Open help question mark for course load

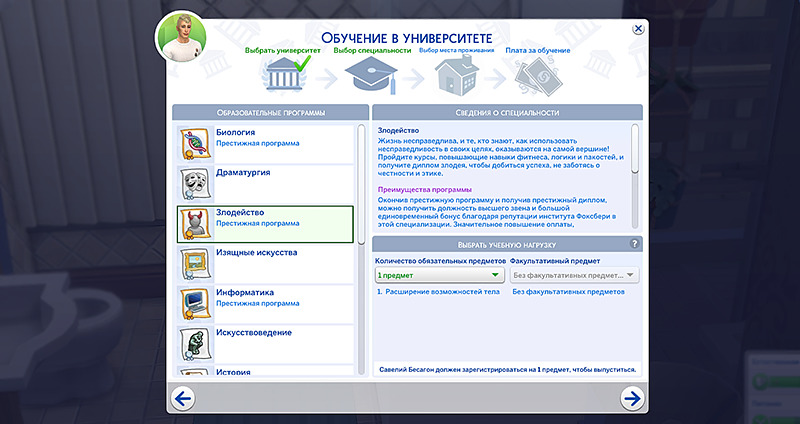[x=635, y=244]
